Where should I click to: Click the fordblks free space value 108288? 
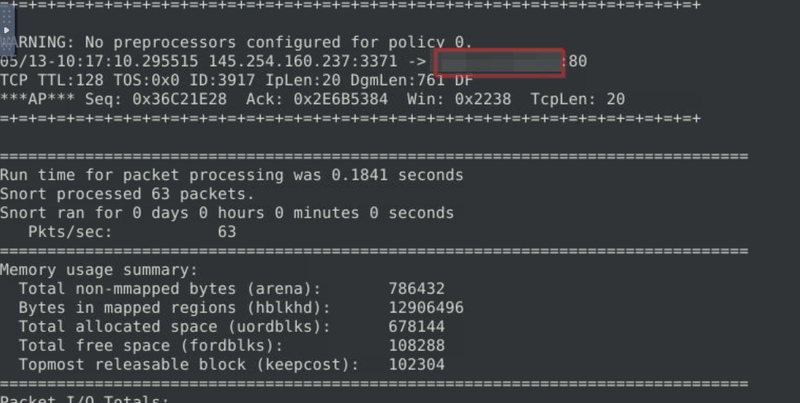(417, 345)
